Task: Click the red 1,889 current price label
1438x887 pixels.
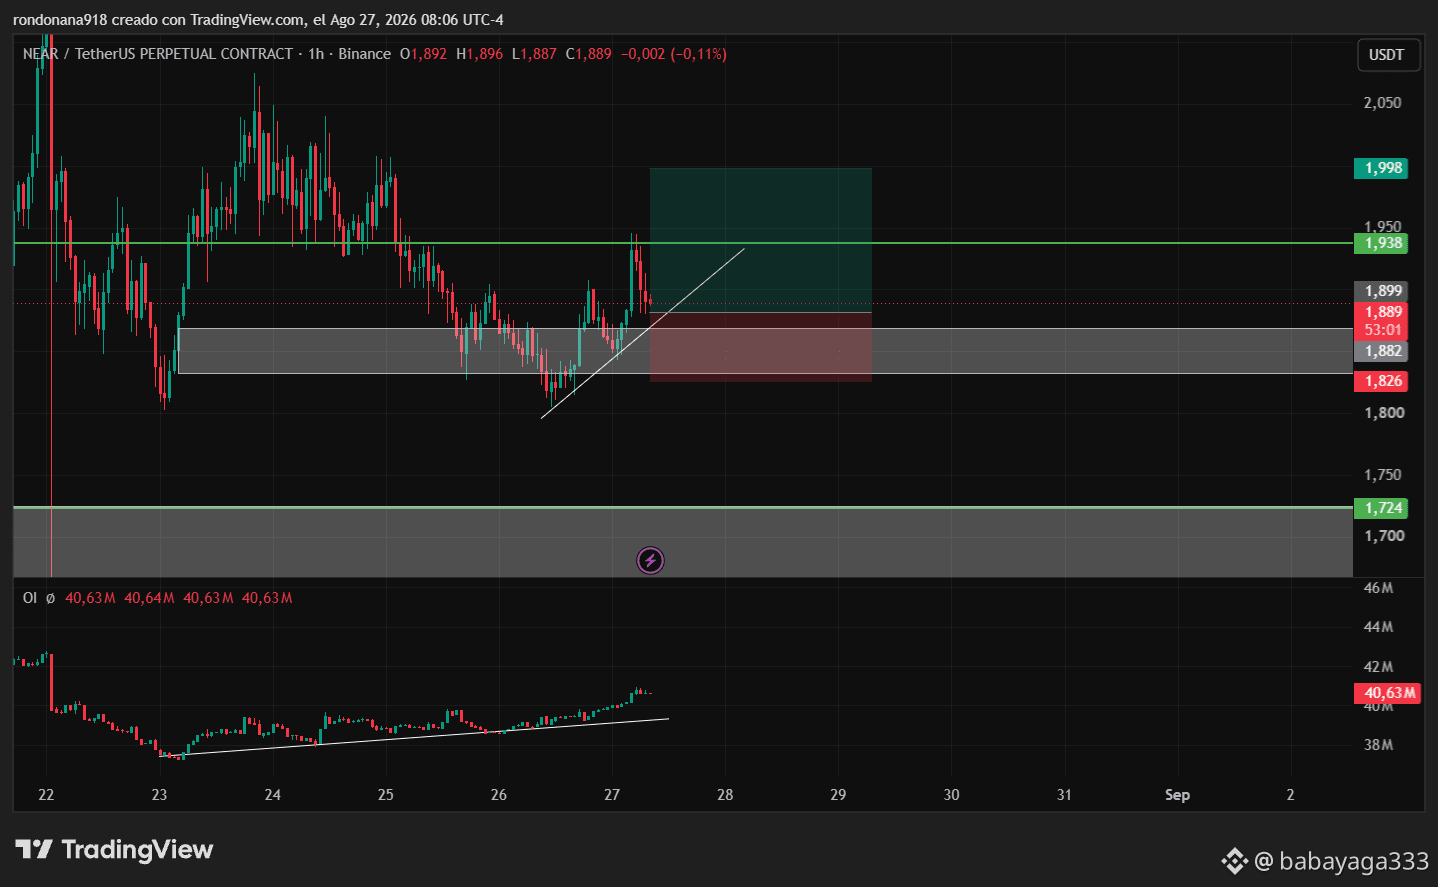Action: [1381, 312]
